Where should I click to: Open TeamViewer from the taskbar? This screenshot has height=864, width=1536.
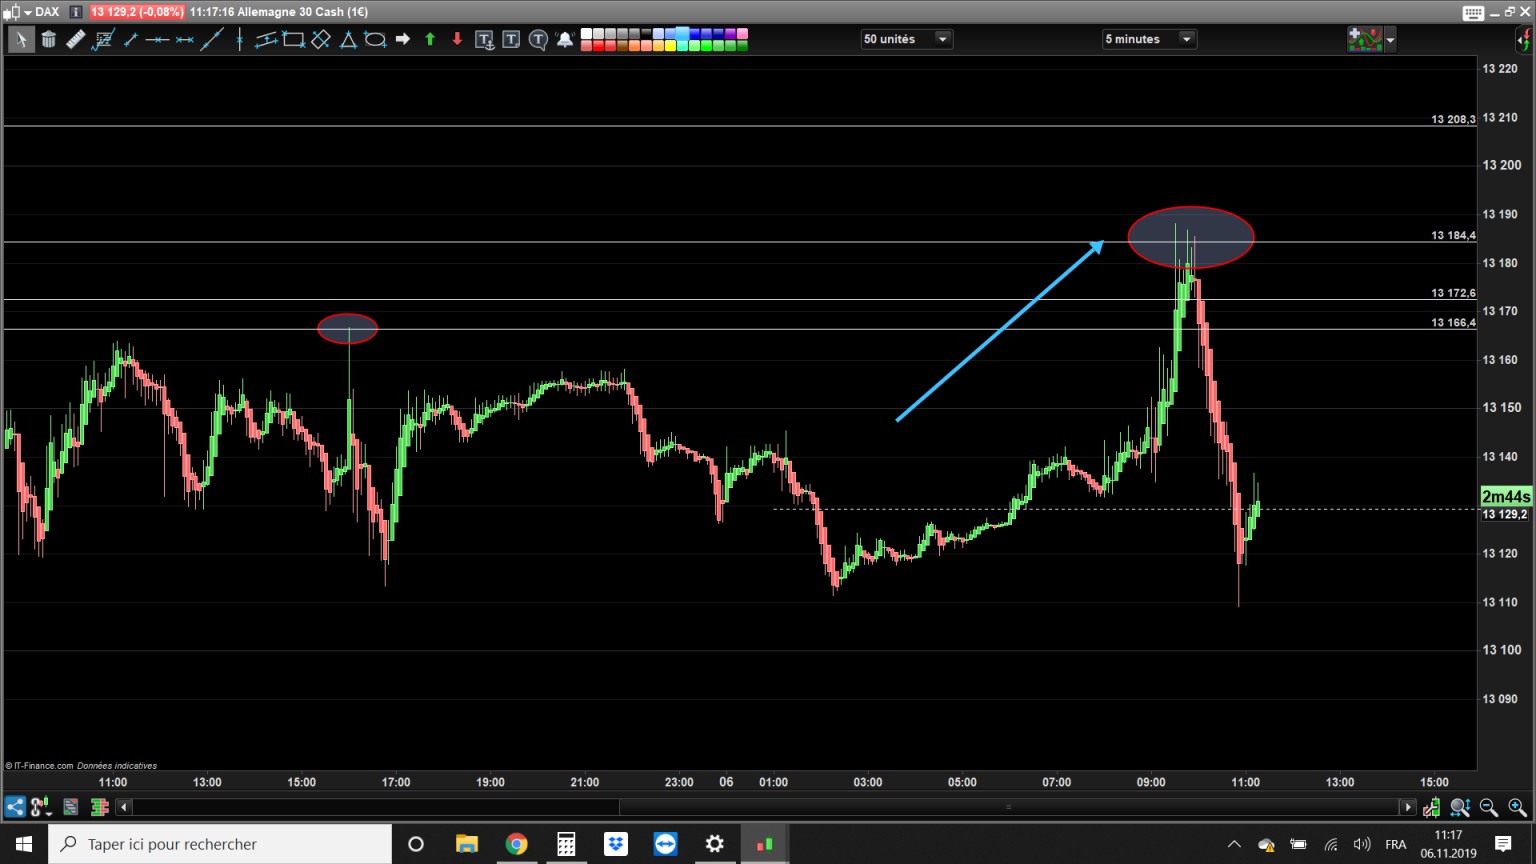(665, 844)
